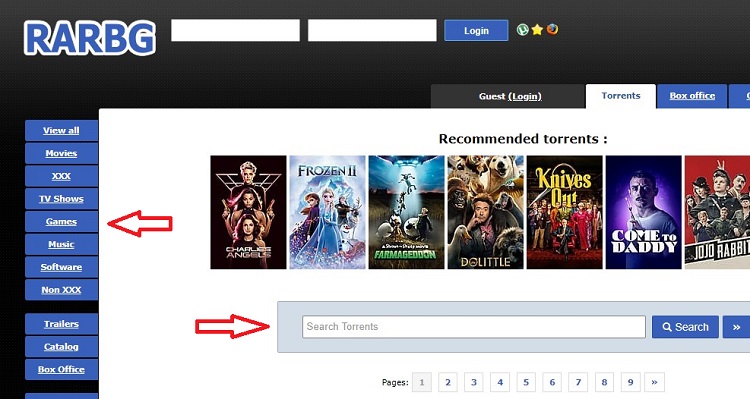This screenshot has height=399, width=750.
Task: Click the Firefox icon in header
Action: pos(552,30)
